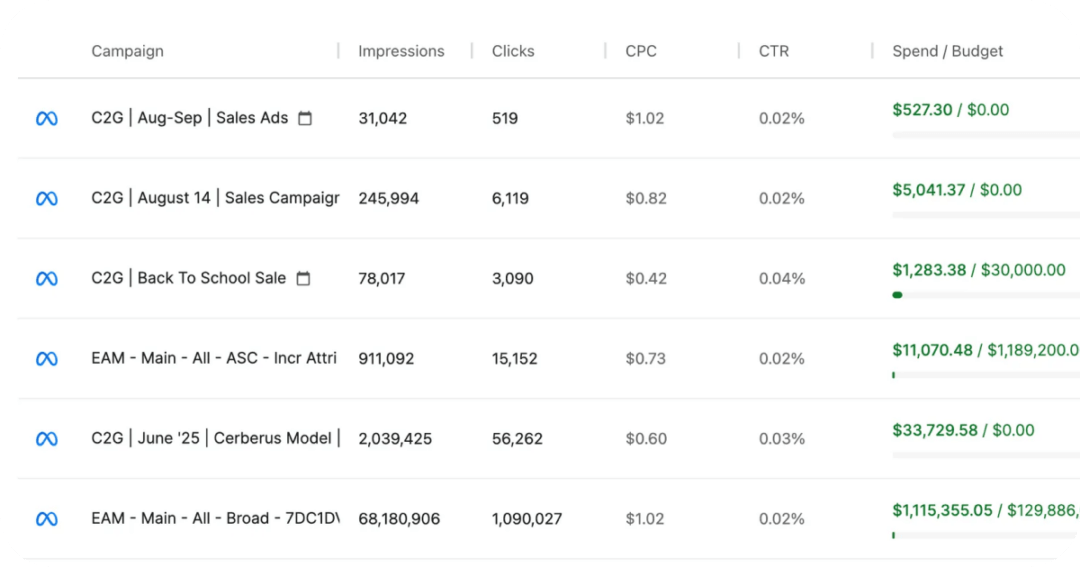
Task: Click the CPC column header
Action: [641, 51]
